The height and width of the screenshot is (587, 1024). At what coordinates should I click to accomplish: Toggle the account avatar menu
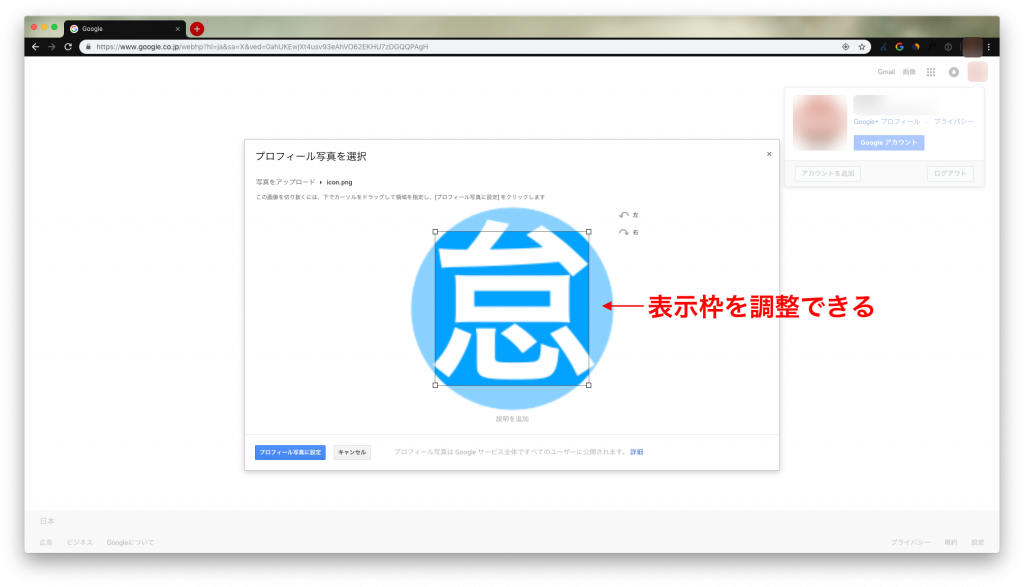[977, 72]
